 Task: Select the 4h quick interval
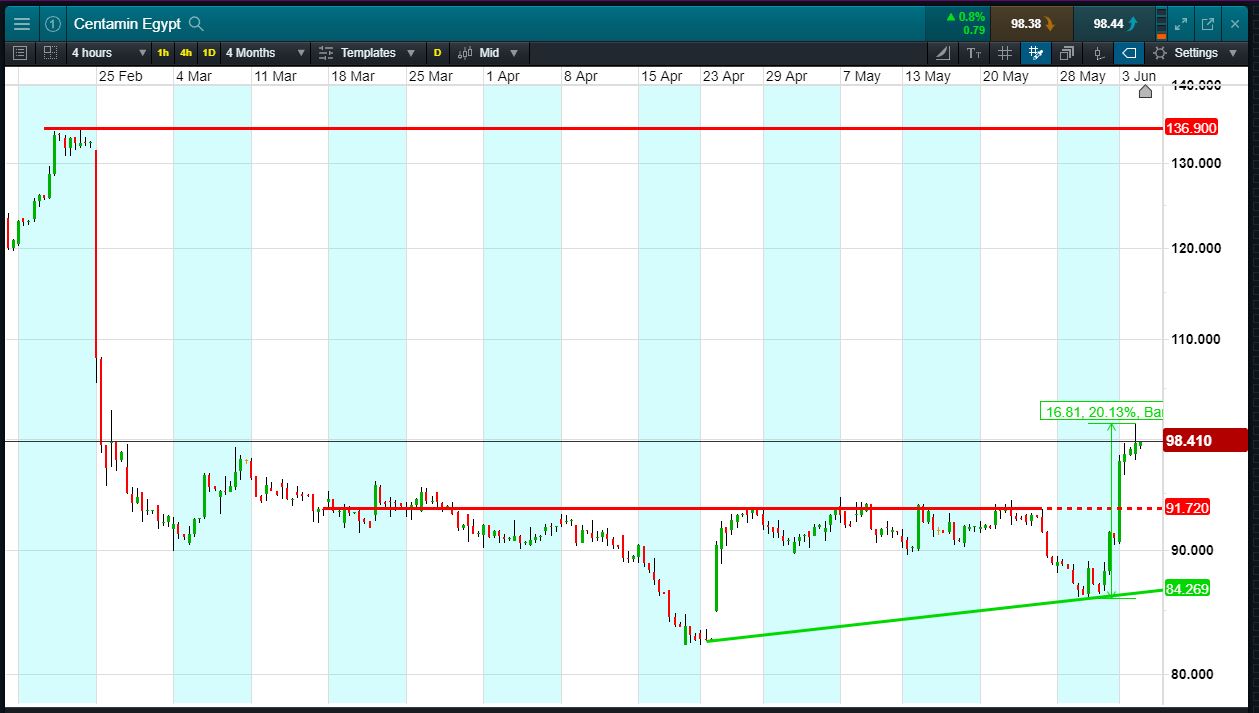[x=186, y=53]
